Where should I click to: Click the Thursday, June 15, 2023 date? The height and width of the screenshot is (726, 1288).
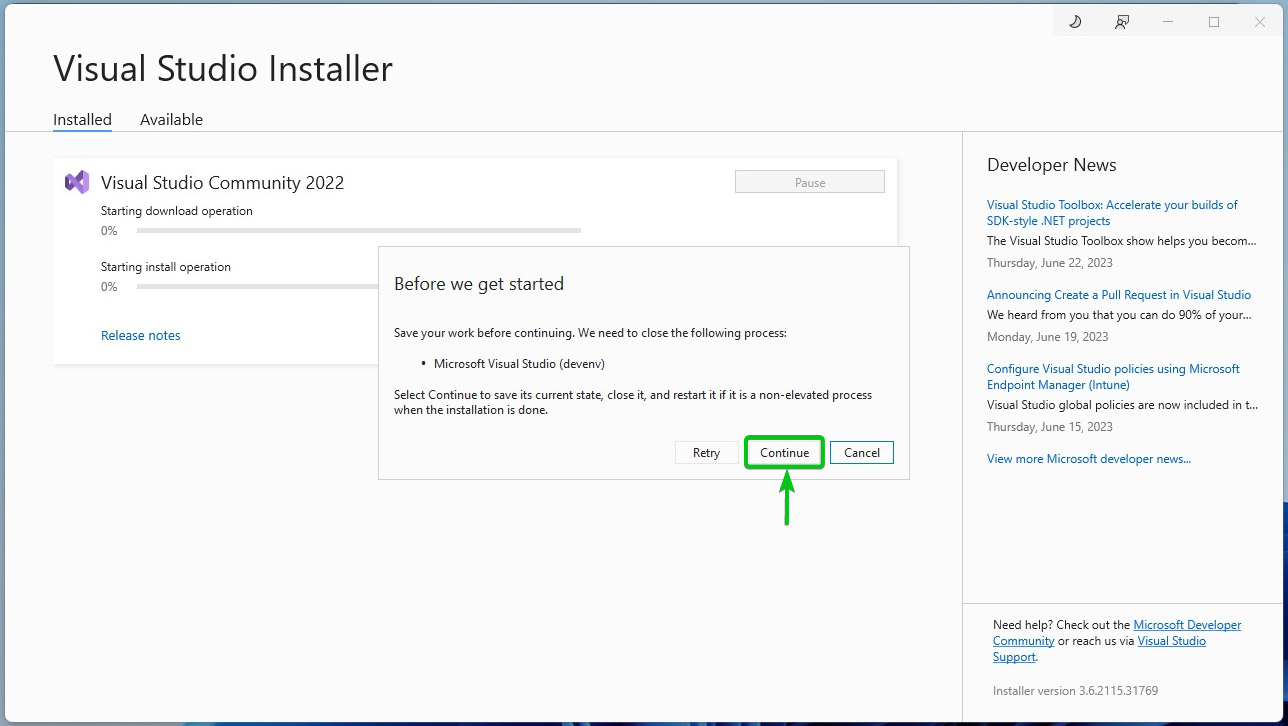[1050, 427]
